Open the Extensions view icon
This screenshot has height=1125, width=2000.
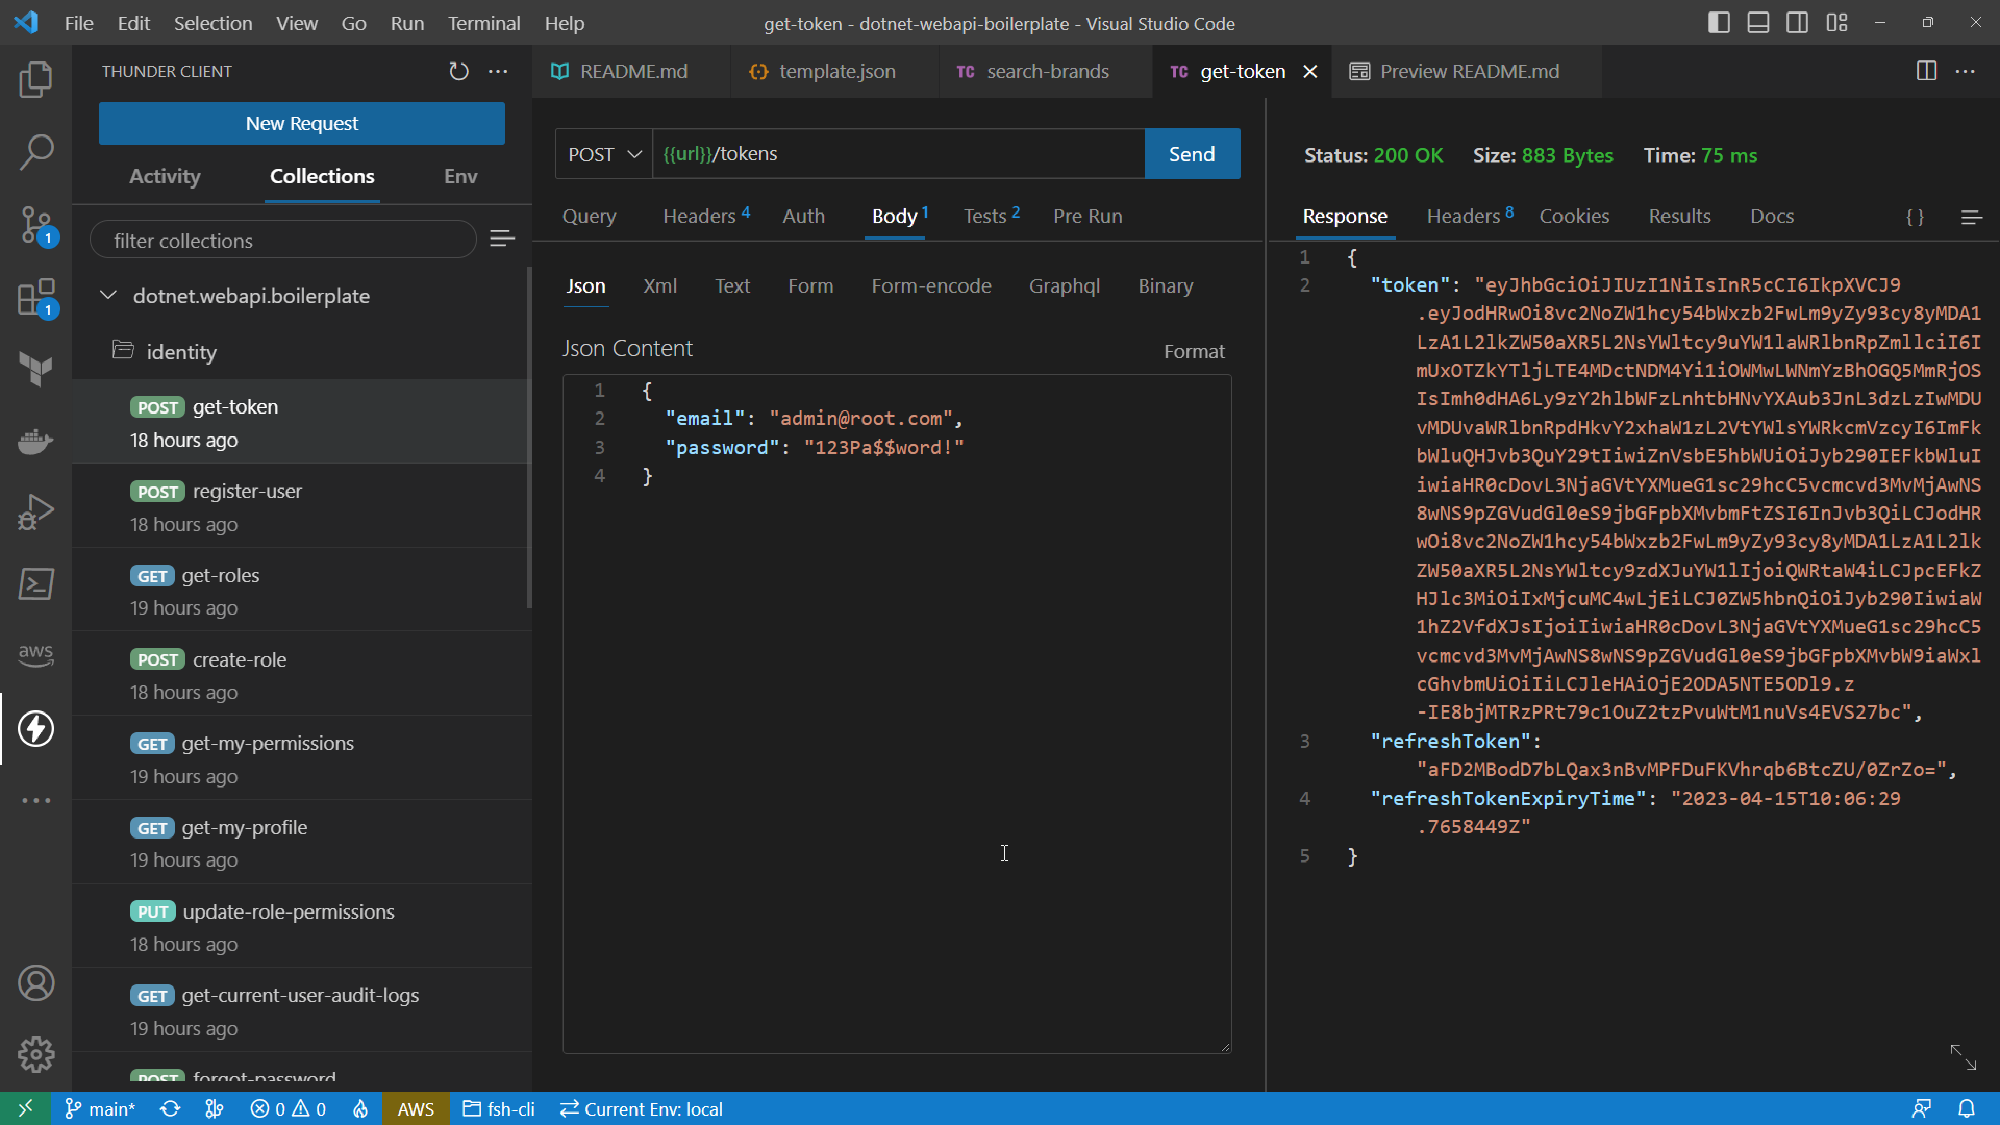point(36,297)
